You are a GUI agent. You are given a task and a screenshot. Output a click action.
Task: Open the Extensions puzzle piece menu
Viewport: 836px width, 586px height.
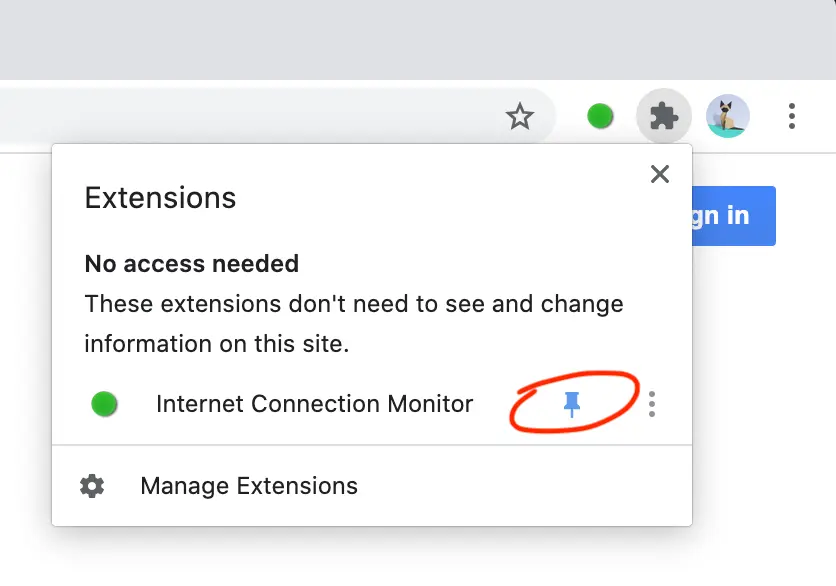tap(663, 116)
